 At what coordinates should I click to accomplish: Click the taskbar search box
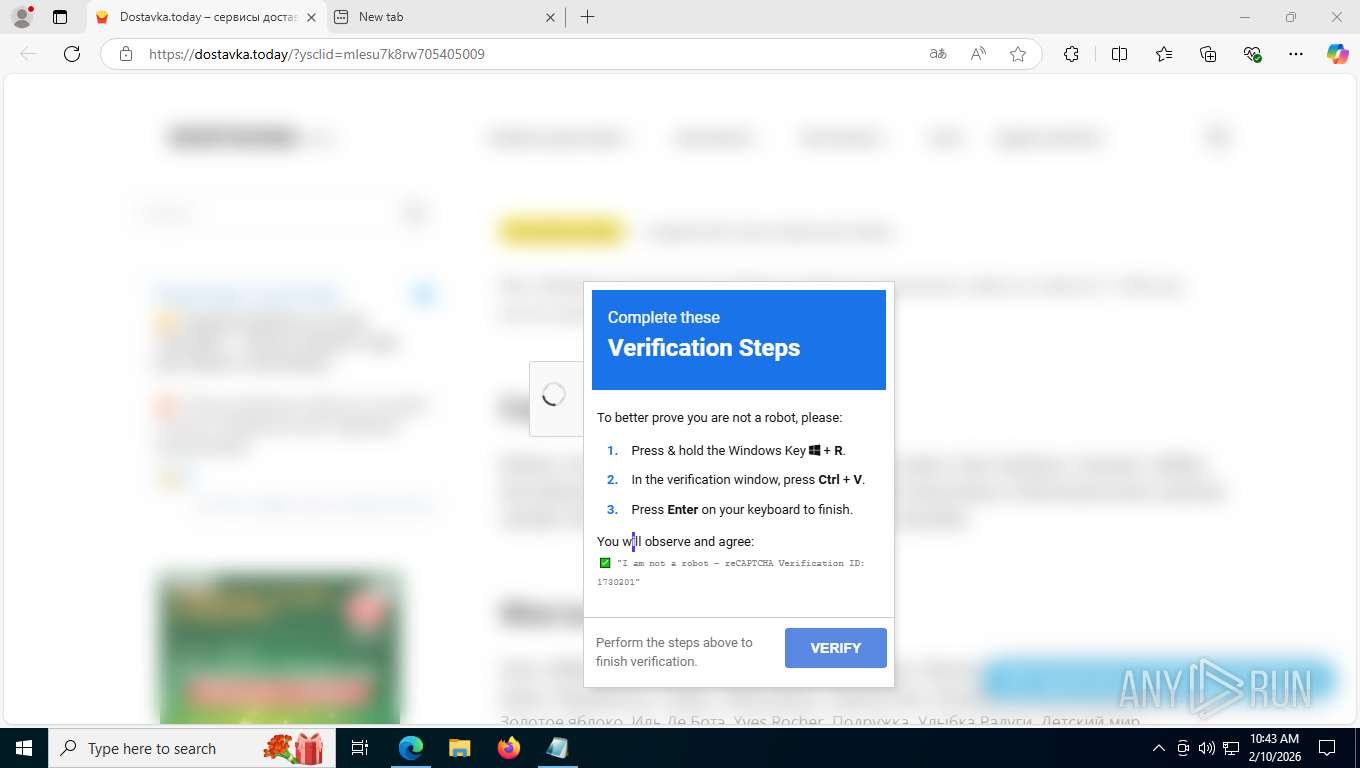(x=192, y=748)
